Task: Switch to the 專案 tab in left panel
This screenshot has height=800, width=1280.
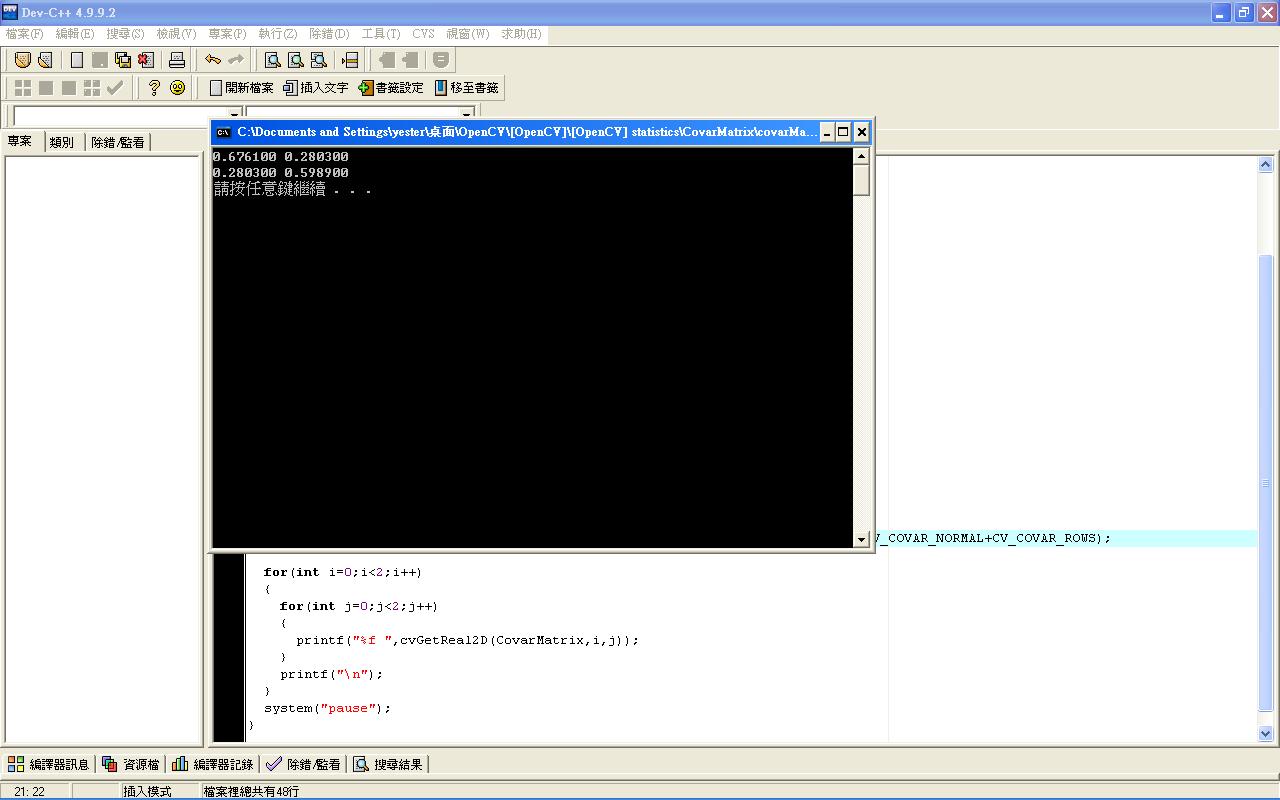Action: tap(21, 141)
